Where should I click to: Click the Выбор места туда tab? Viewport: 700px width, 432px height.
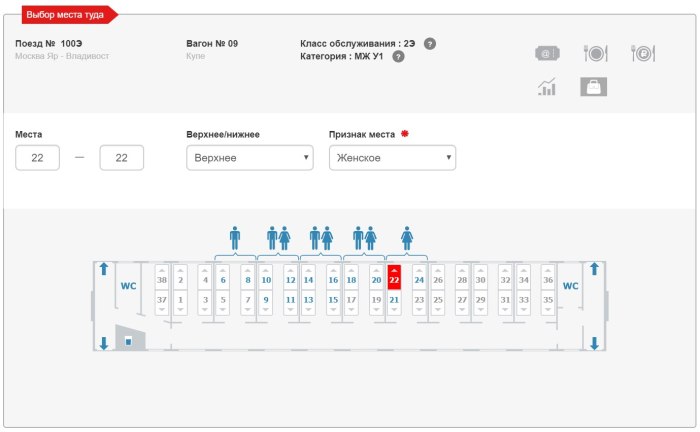click(x=69, y=15)
